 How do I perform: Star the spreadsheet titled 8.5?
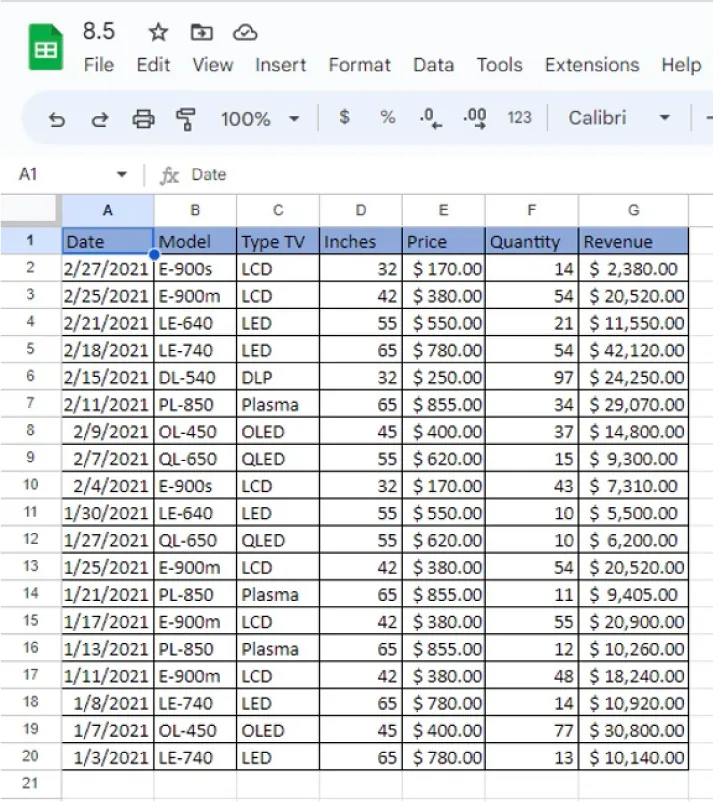(158, 32)
